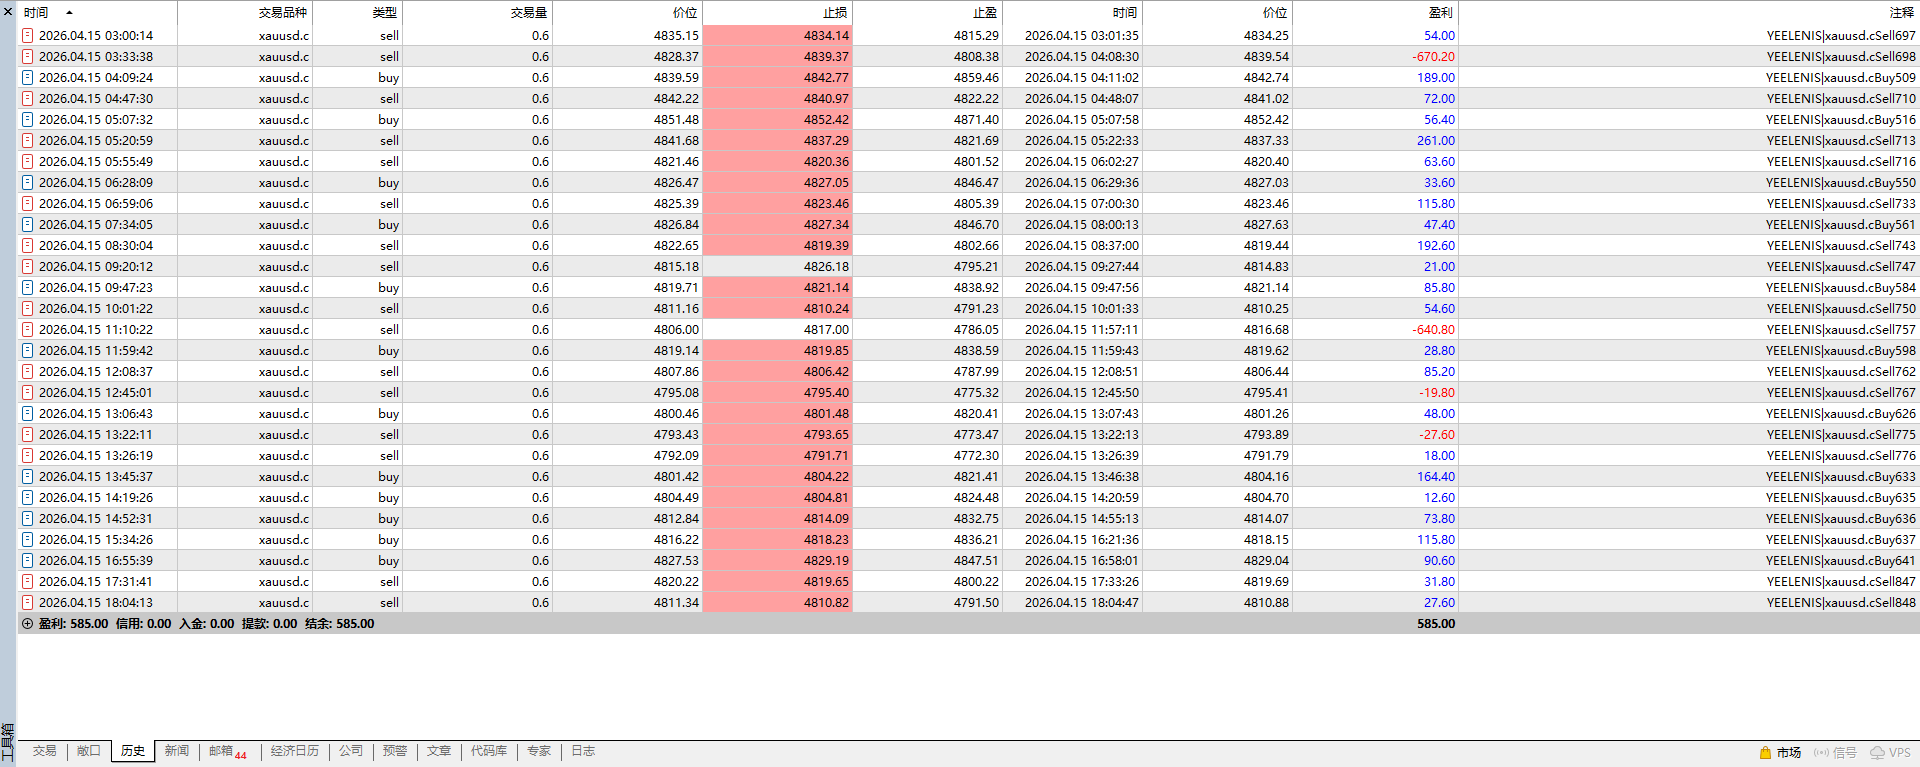Image resolution: width=1920 pixels, height=767 pixels.
Task: Click order icon for the 04:09:24 buy trade
Action: click(x=28, y=77)
